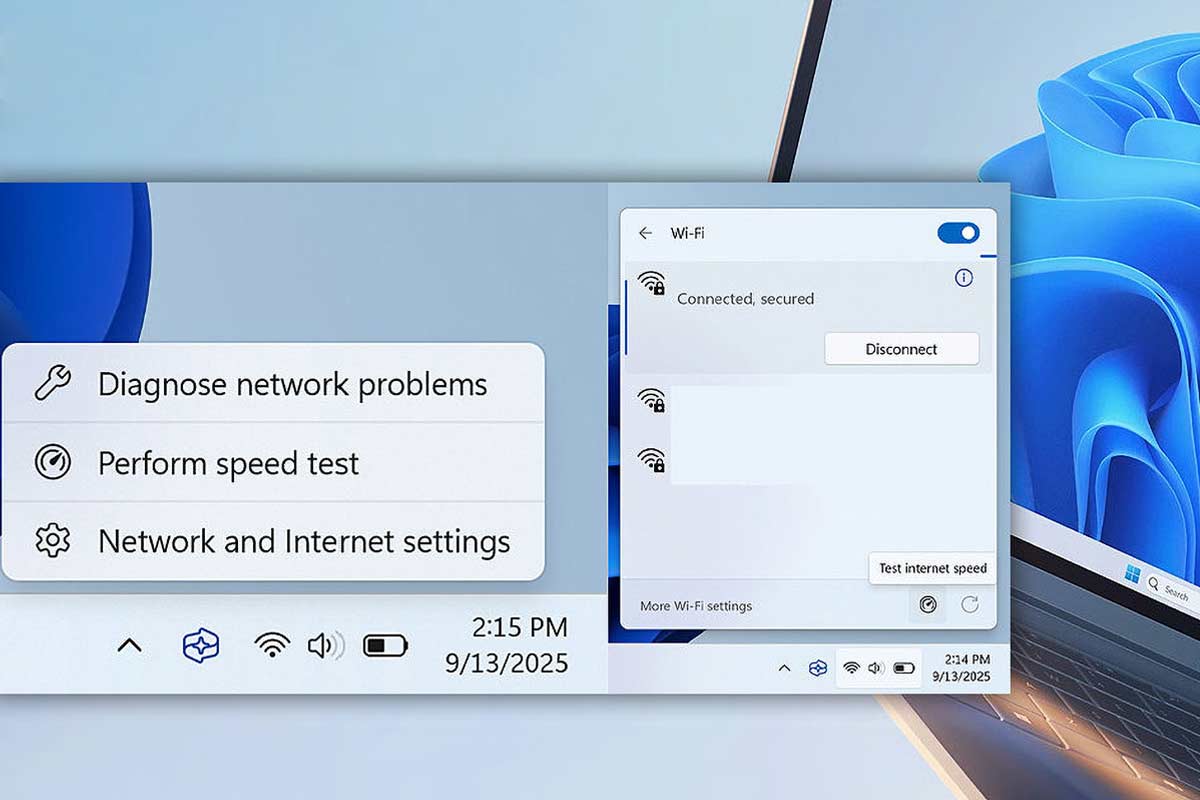
Task: Expand hidden icons chevron near 2:14 PM tray
Action: [x=784, y=668]
